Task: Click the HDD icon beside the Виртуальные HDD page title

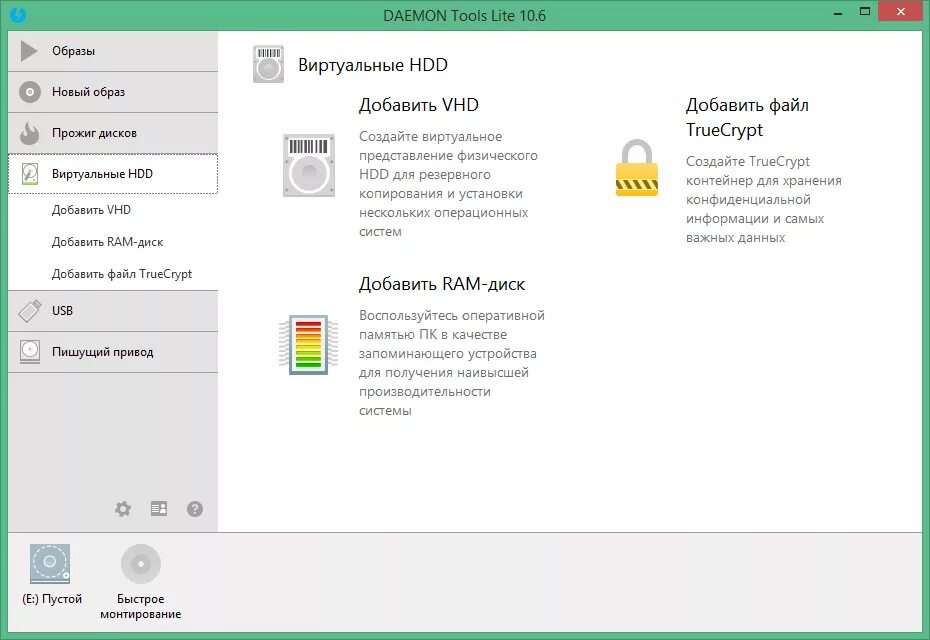Action: coord(268,64)
